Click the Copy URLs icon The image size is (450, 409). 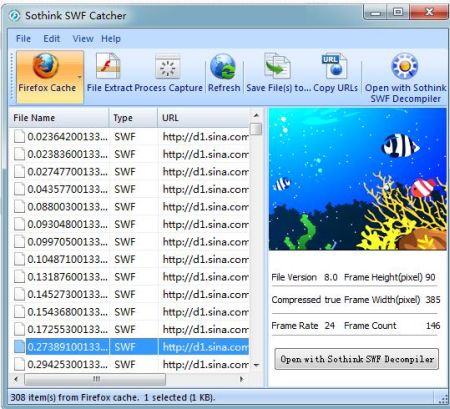334,66
